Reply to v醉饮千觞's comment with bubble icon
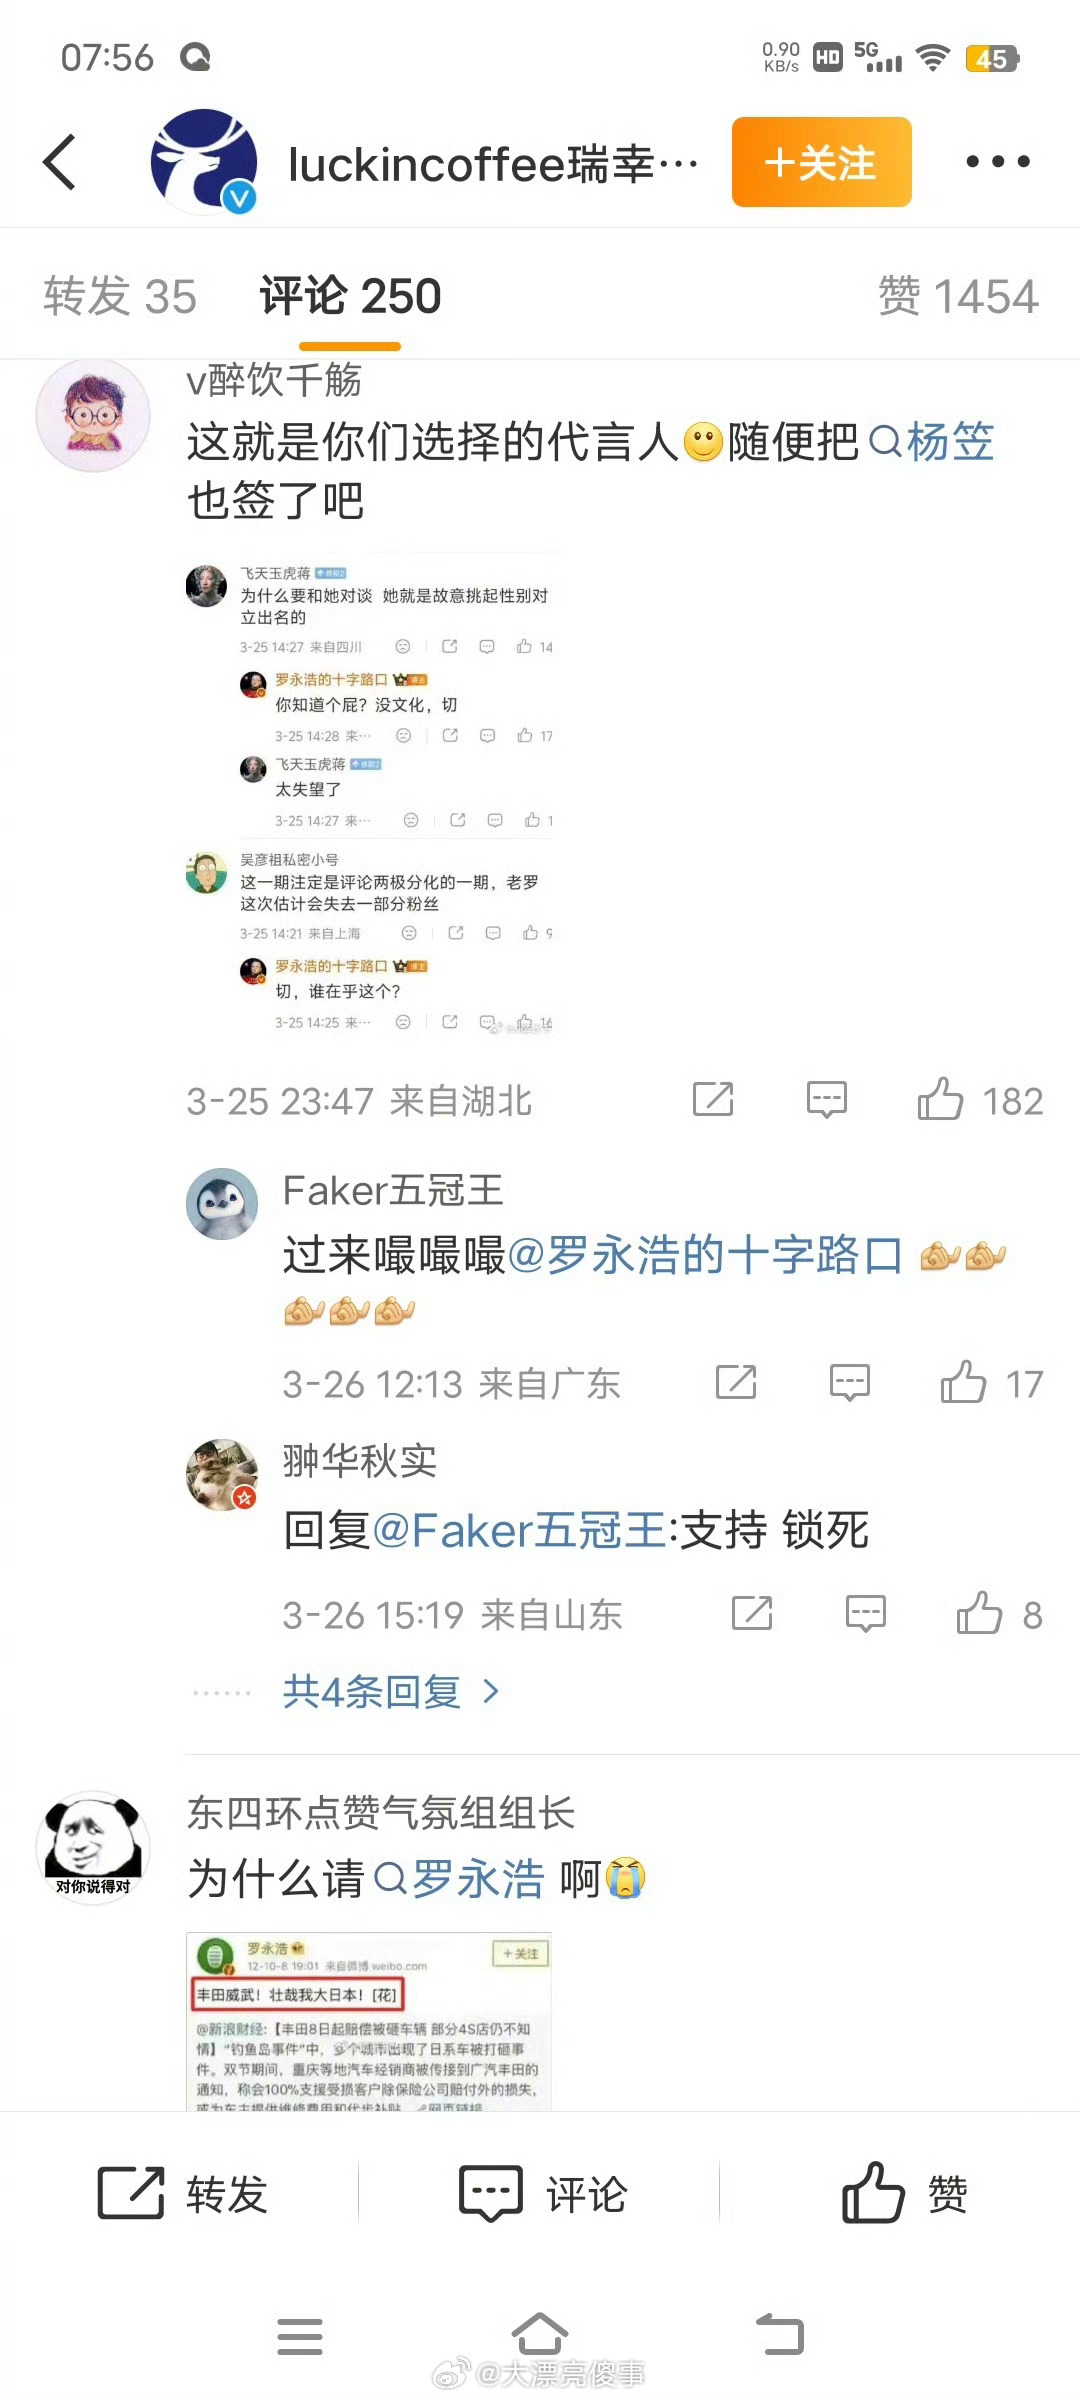The width and height of the screenshot is (1080, 2400). click(x=827, y=1100)
